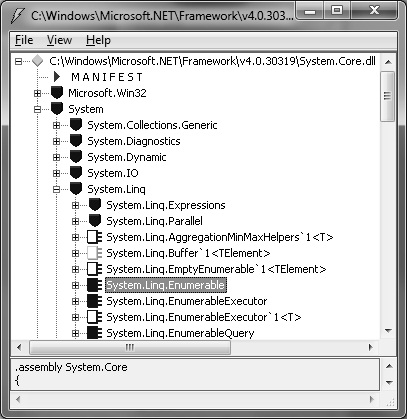
Task: Click the MANIFEST triangle icon
Action: [x=57, y=77]
